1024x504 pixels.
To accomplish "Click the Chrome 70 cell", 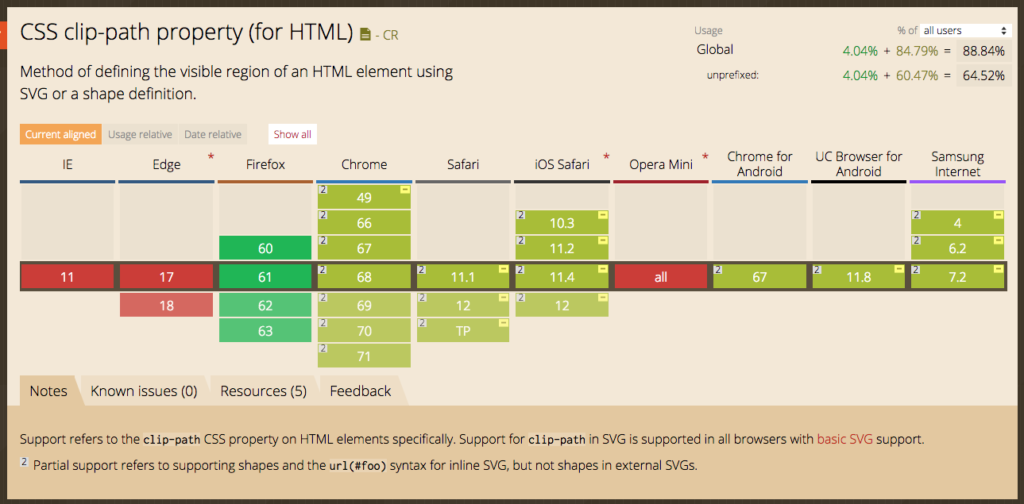I will [x=364, y=330].
